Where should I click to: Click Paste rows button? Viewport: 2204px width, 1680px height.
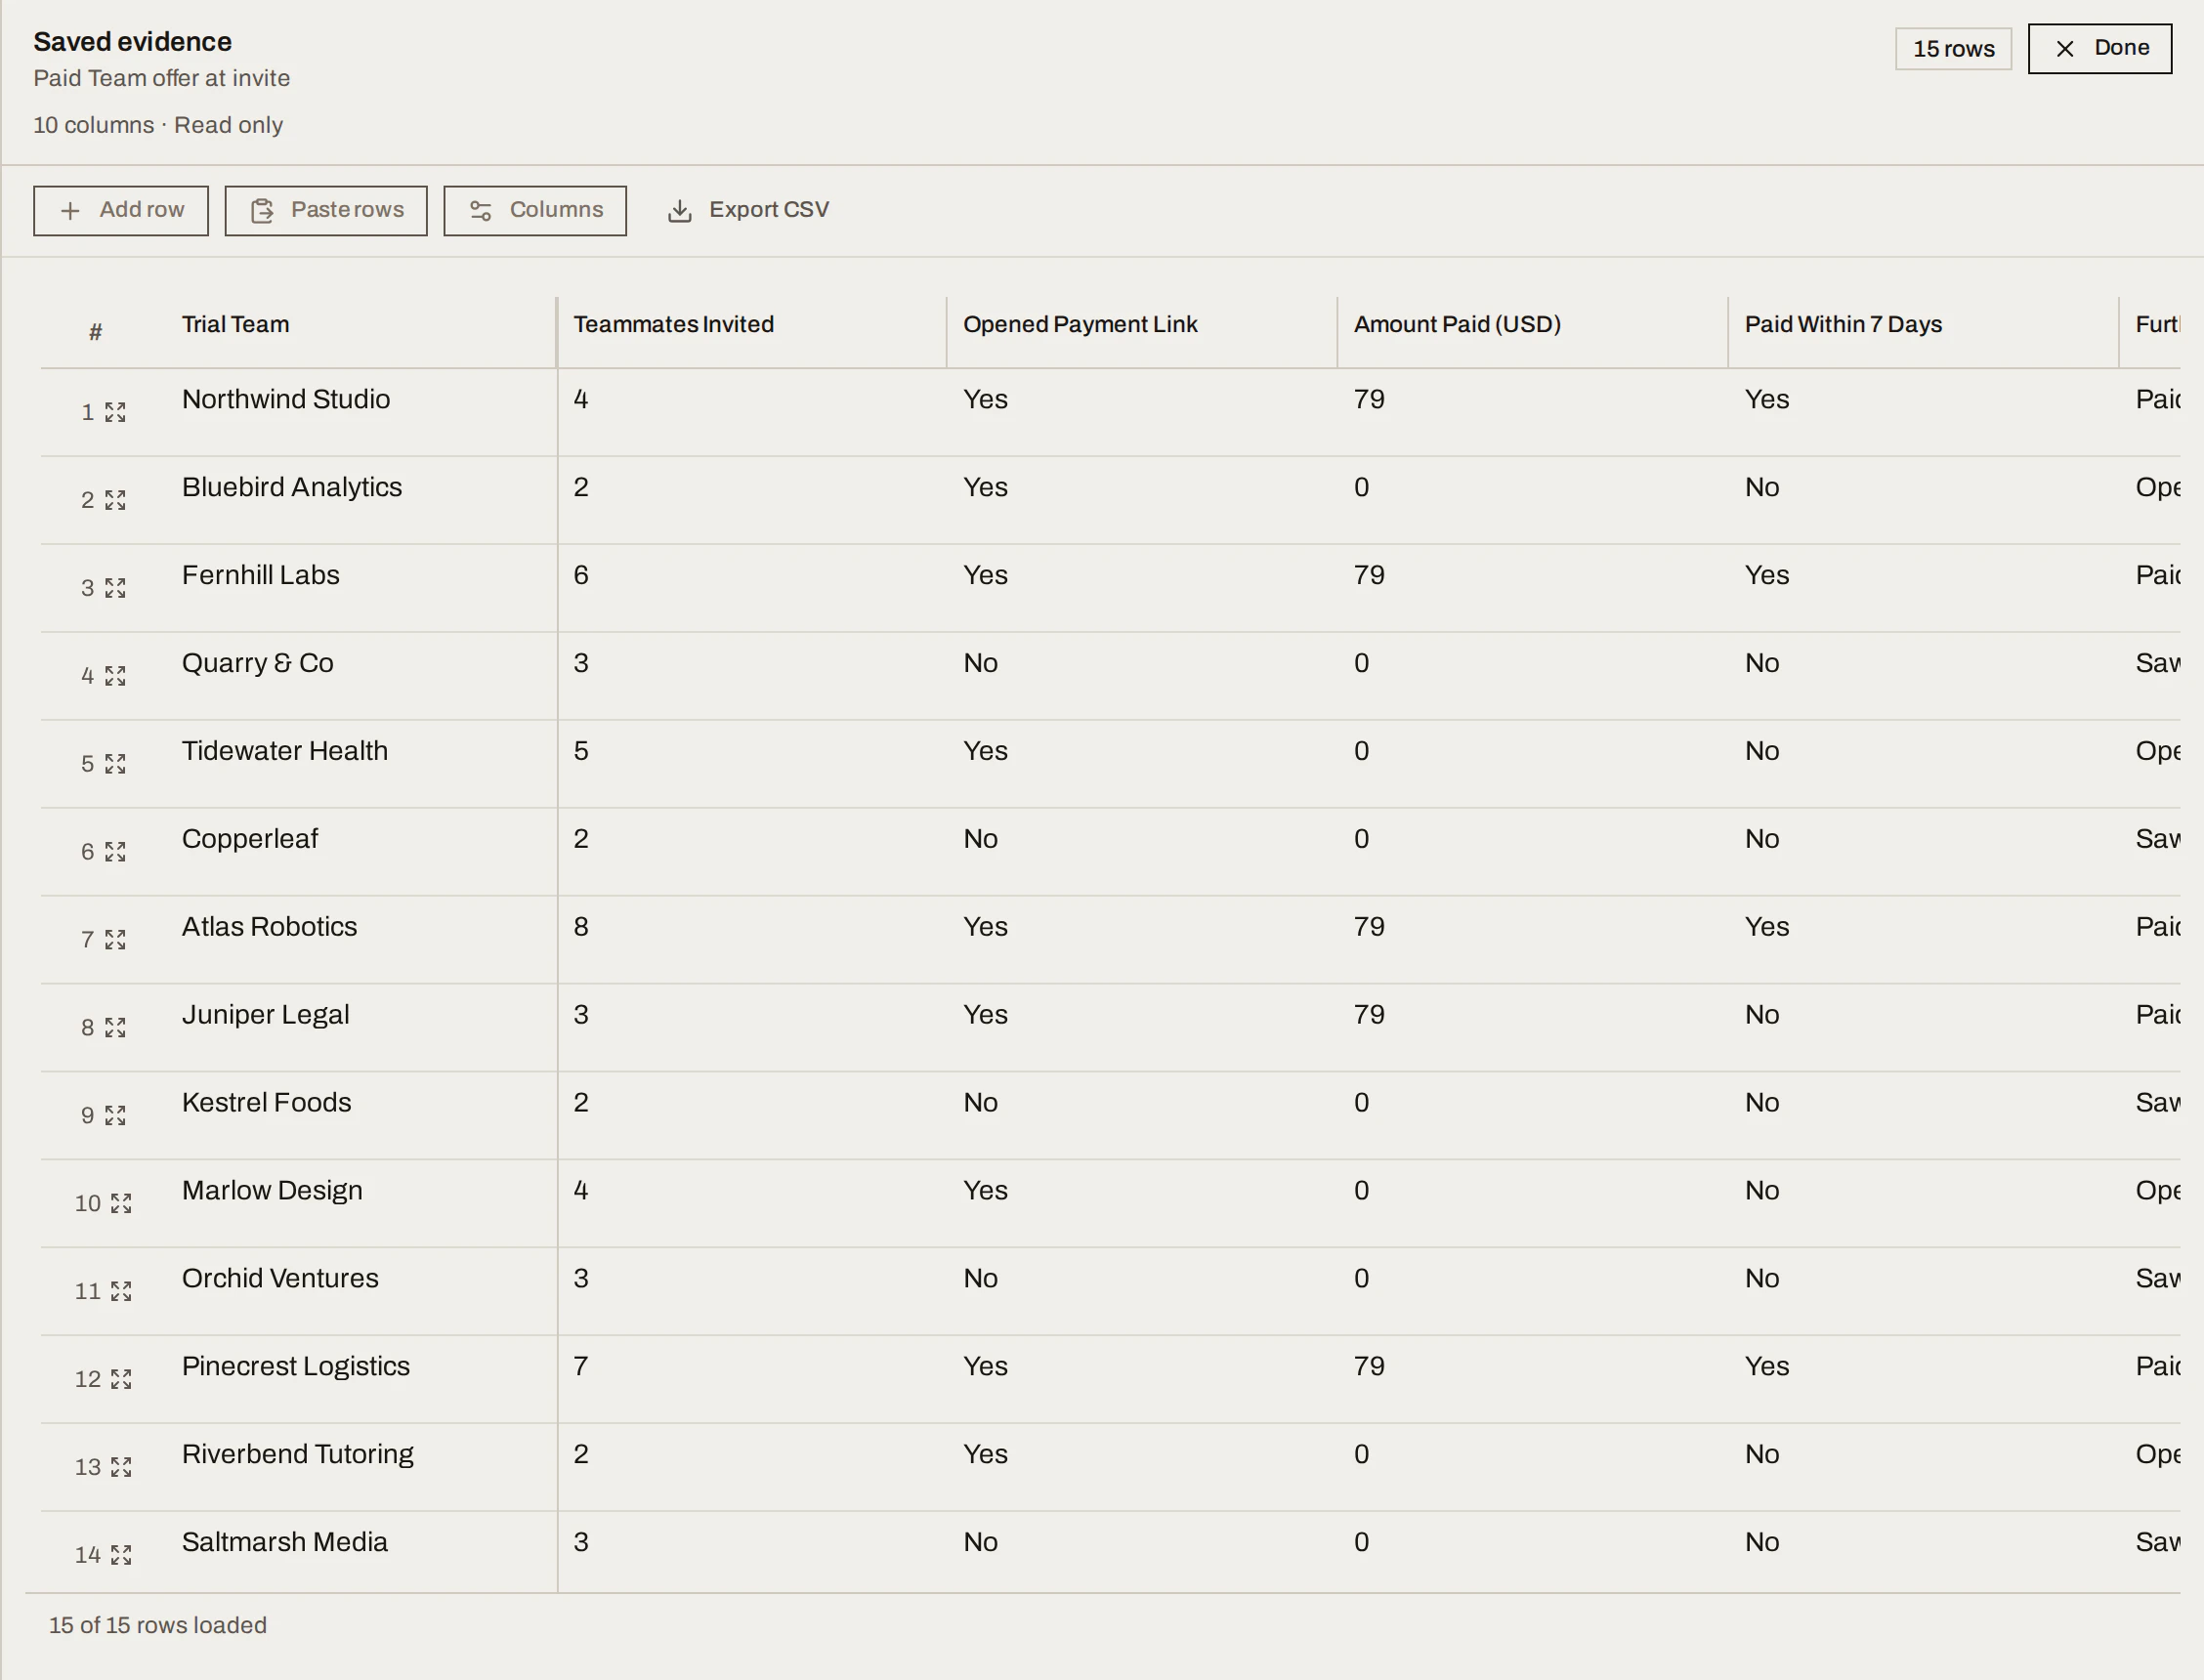click(326, 211)
